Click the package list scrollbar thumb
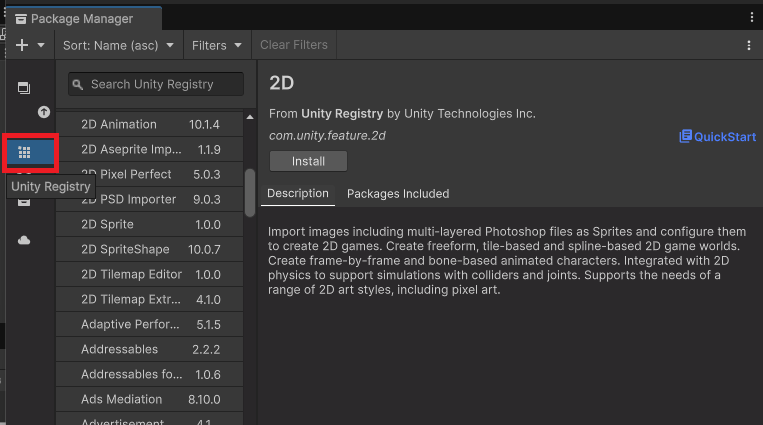763x425 pixels. click(x=250, y=193)
